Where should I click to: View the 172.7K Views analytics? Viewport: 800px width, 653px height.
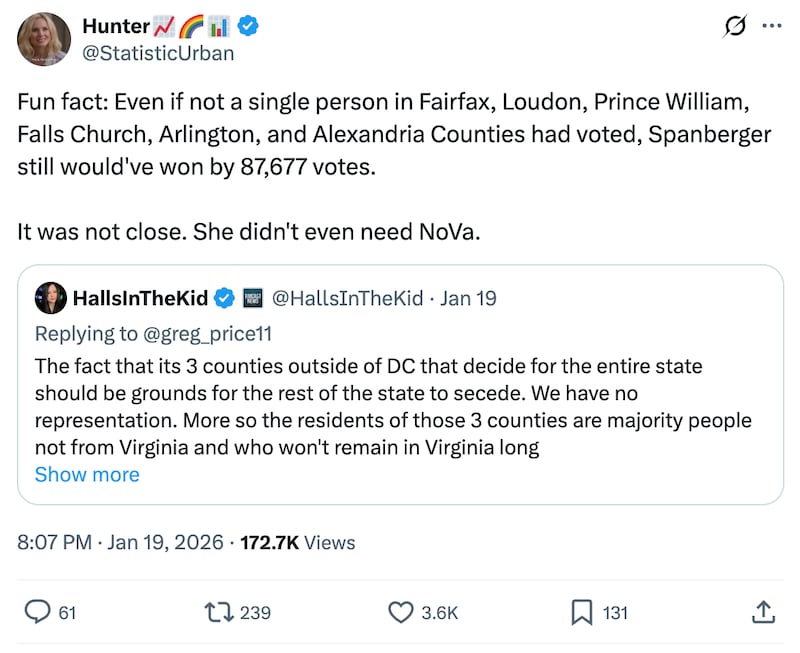(x=299, y=542)
